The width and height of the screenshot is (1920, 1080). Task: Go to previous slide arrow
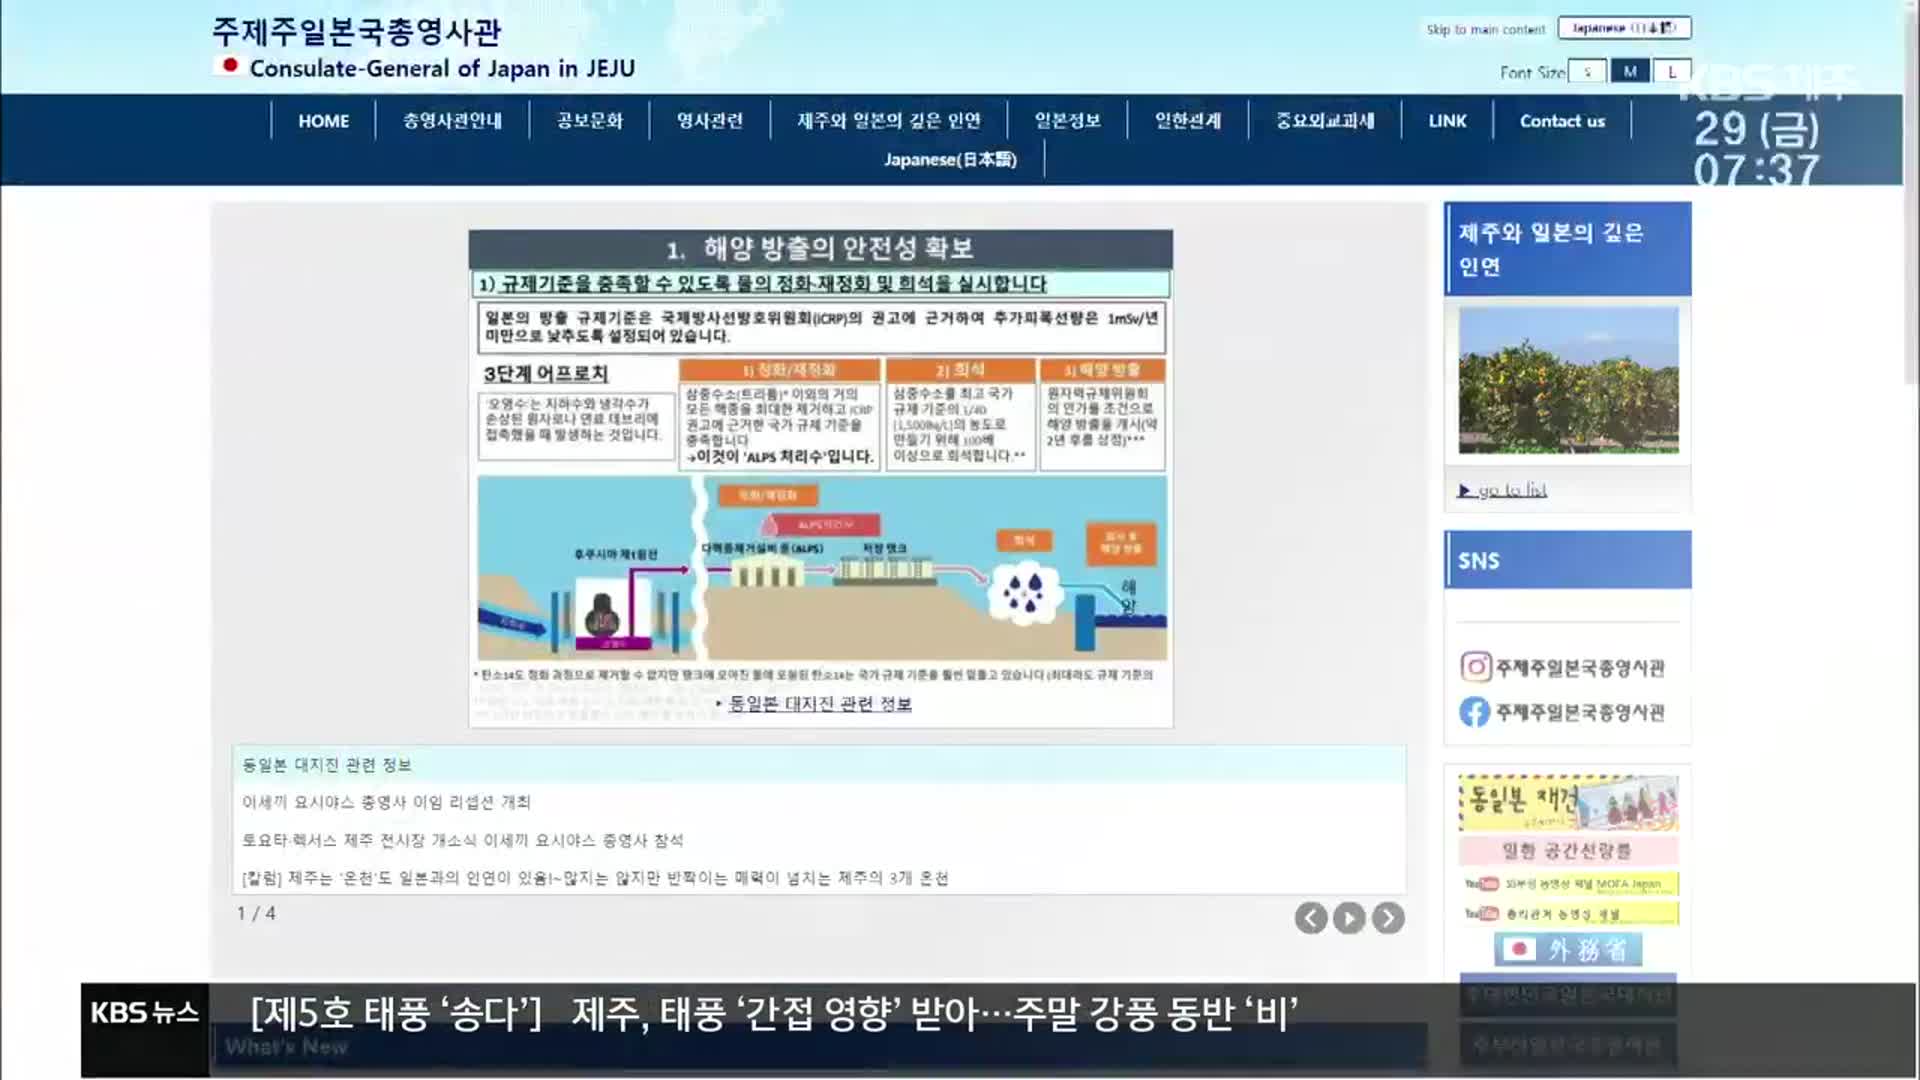pyautogui.click(x=1311, y=918)
